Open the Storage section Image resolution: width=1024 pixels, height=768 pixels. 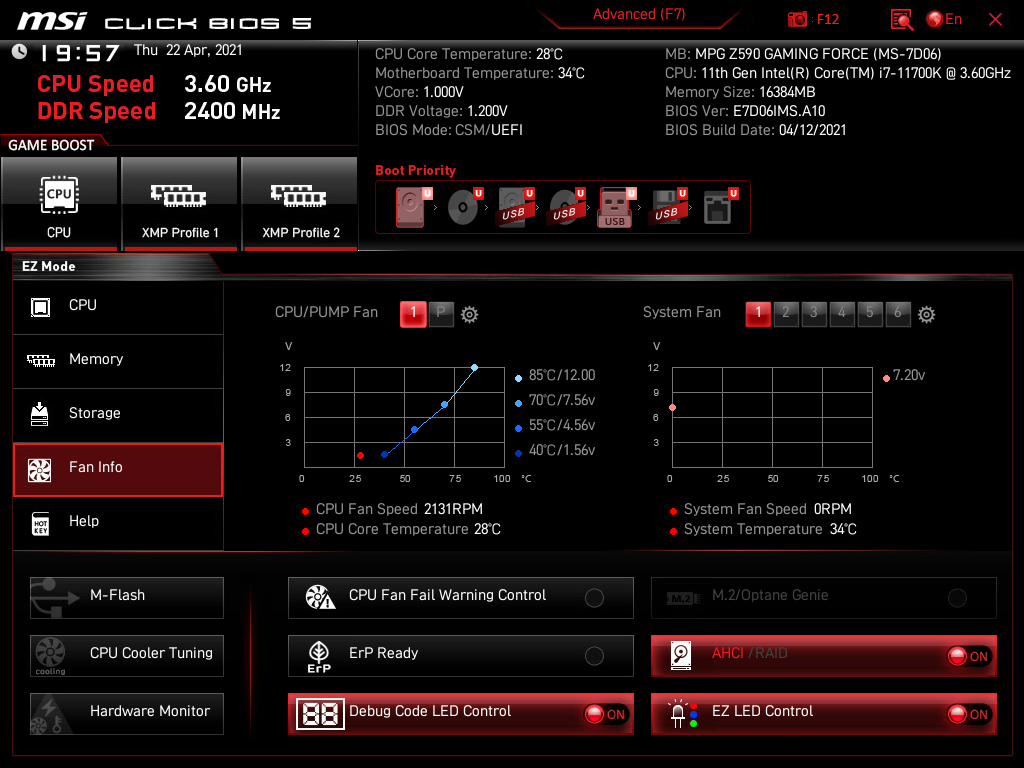pos(118,415)
